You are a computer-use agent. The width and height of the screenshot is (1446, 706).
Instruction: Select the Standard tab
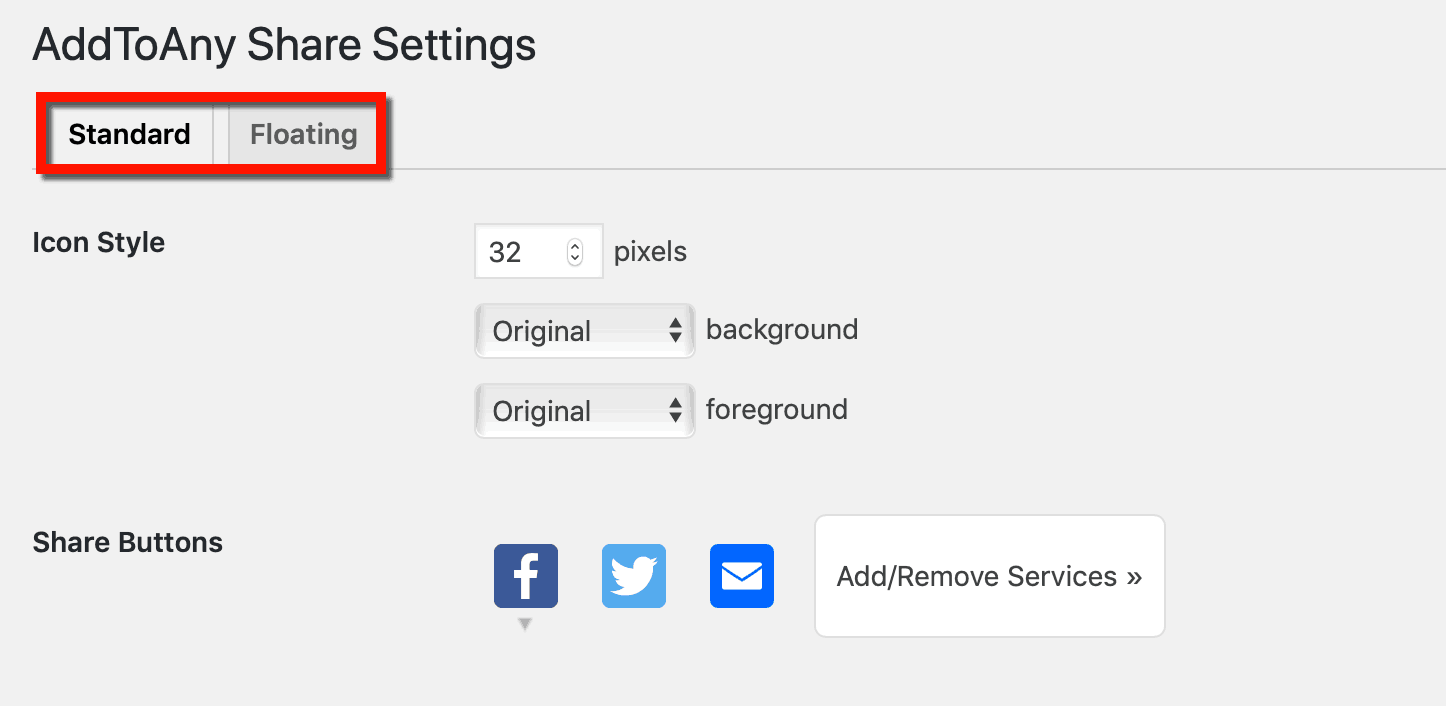click(x=129, y=134)
